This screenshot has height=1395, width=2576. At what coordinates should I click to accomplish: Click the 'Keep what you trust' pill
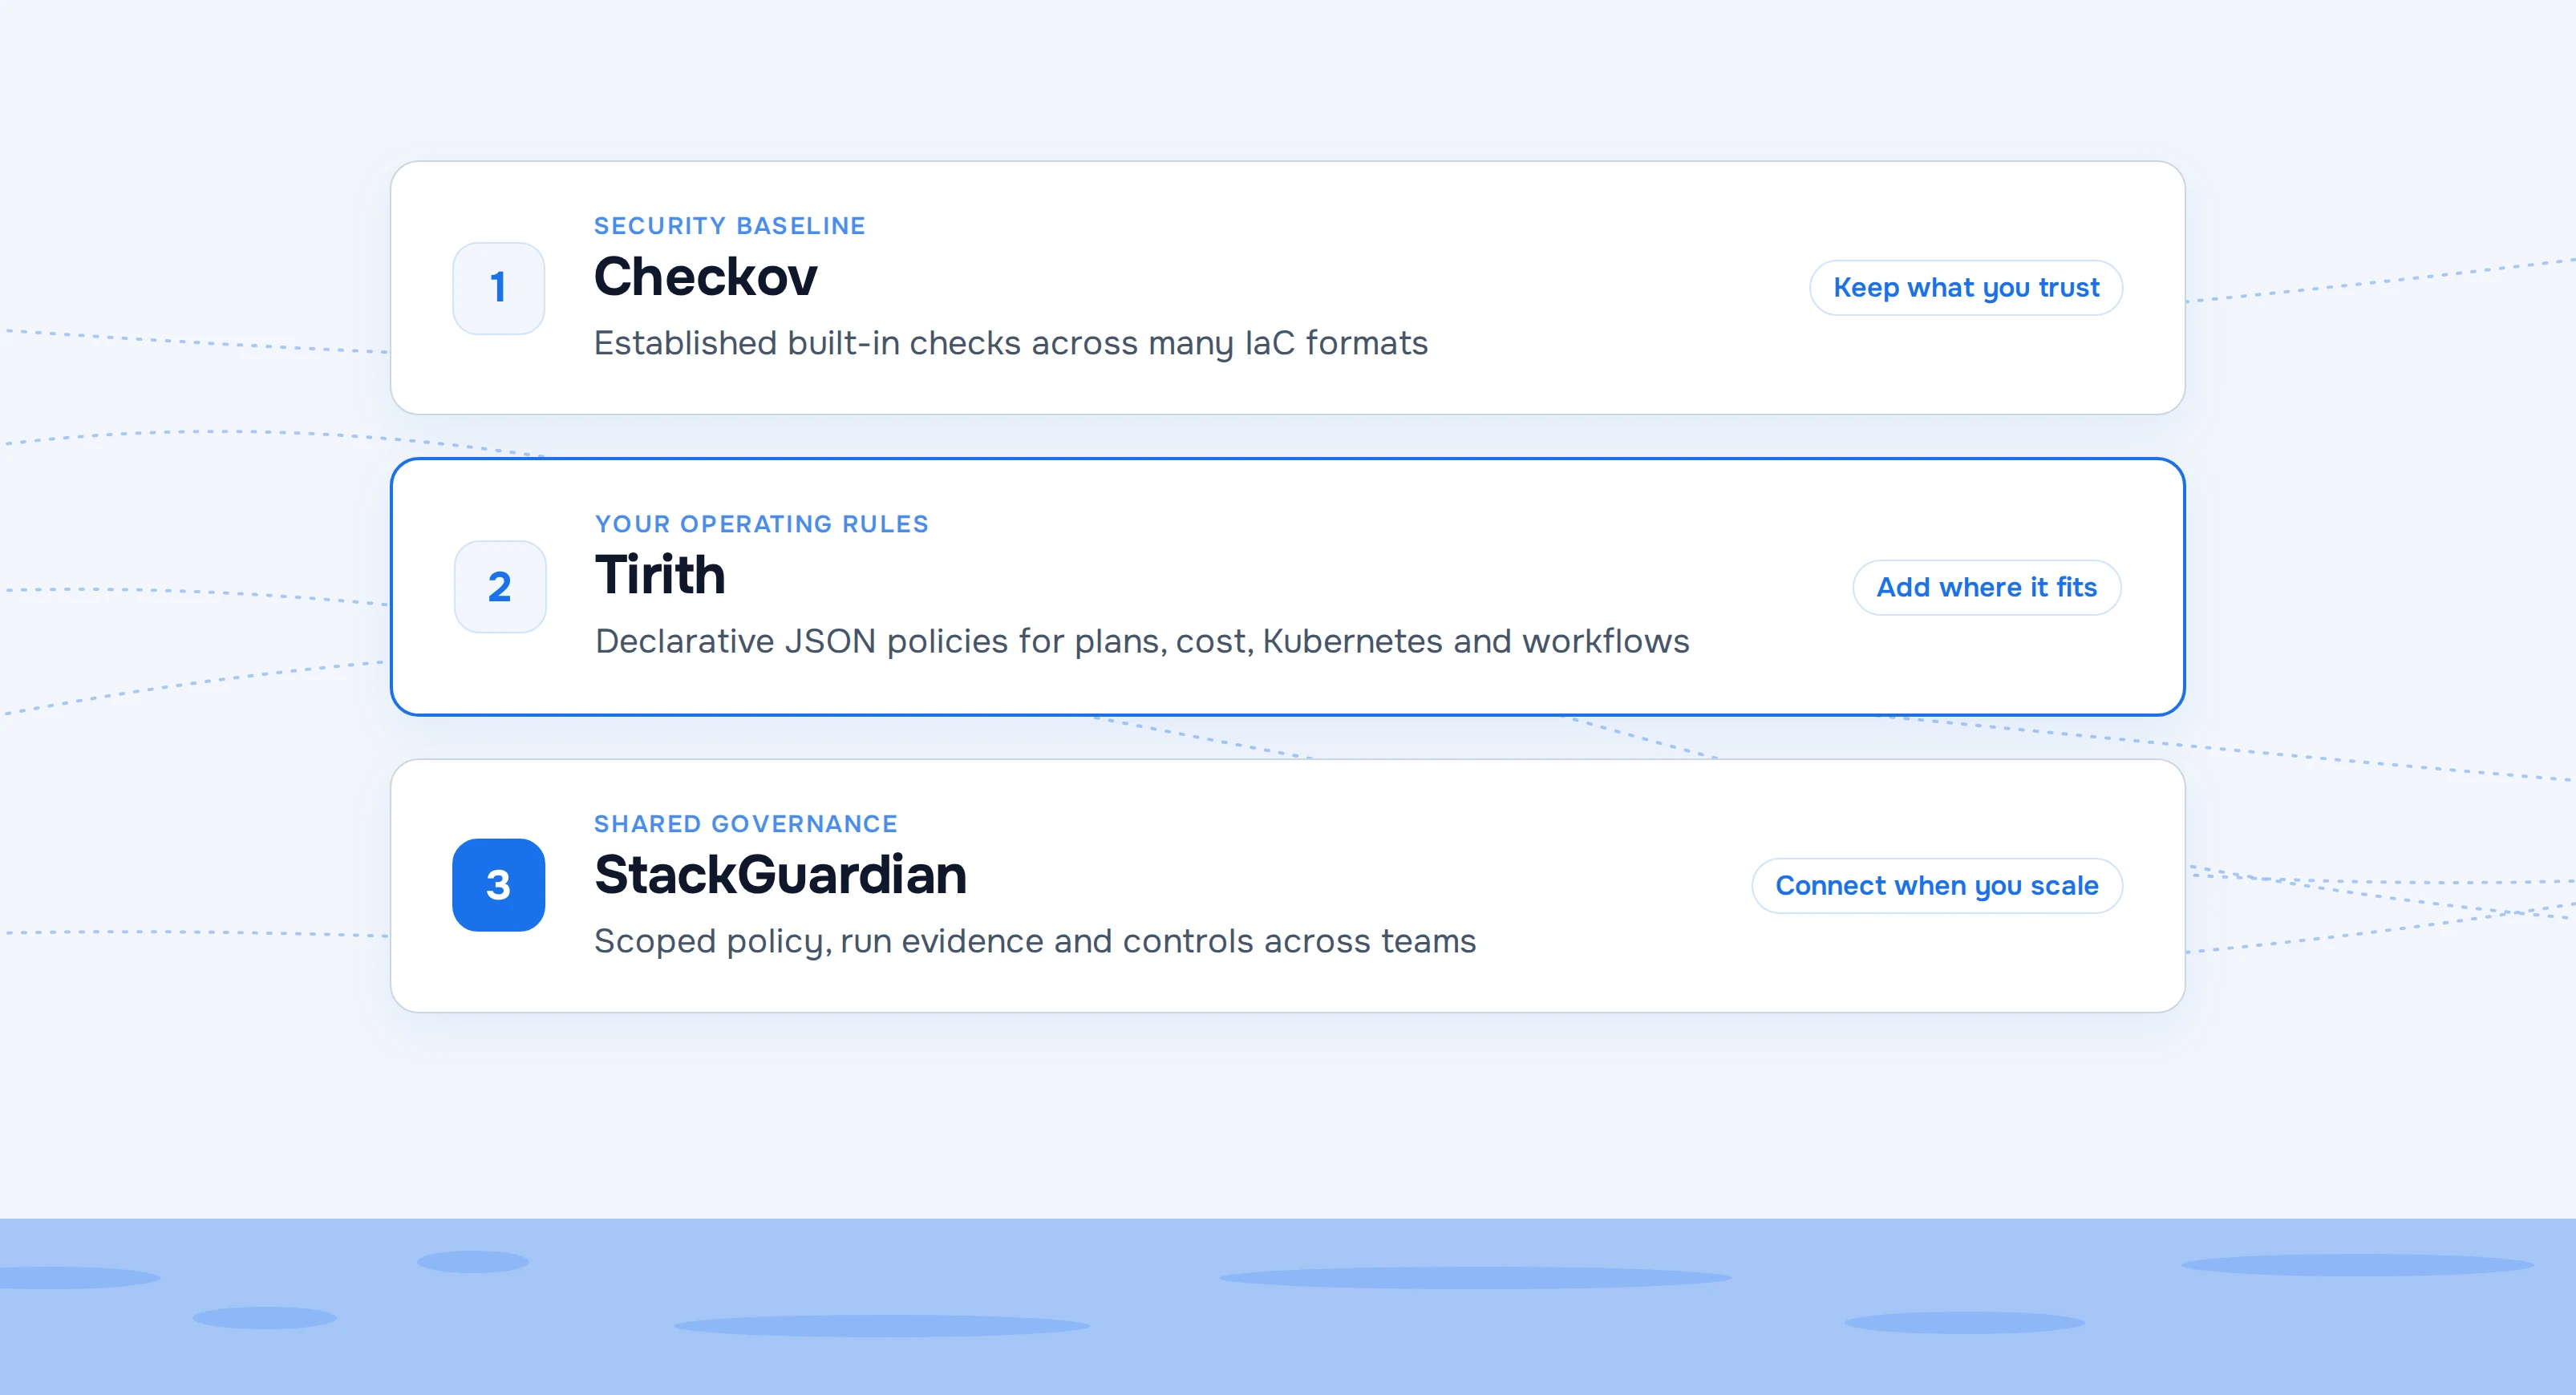[1965, 288]
